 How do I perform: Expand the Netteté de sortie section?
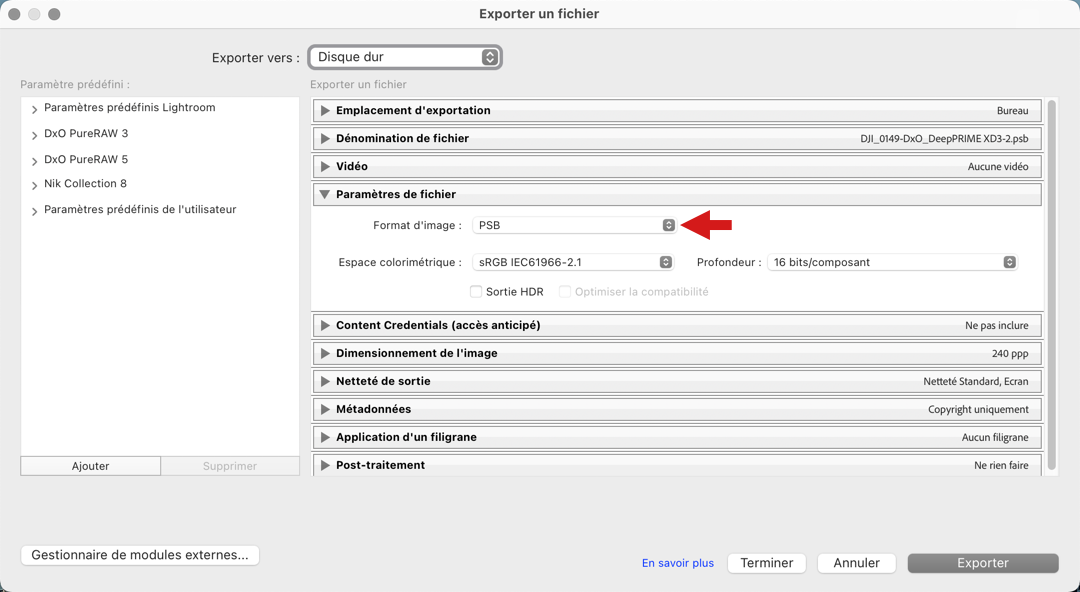[x=325, y=382]
